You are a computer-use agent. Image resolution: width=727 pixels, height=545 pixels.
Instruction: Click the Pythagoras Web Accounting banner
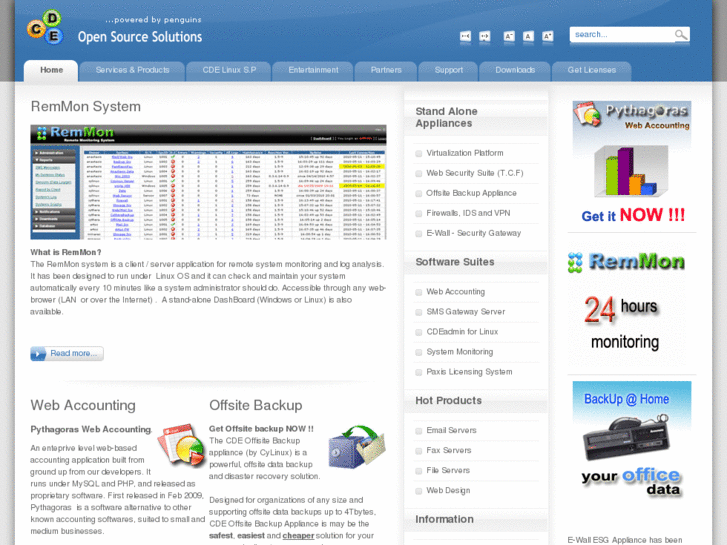tap(631, 163)
